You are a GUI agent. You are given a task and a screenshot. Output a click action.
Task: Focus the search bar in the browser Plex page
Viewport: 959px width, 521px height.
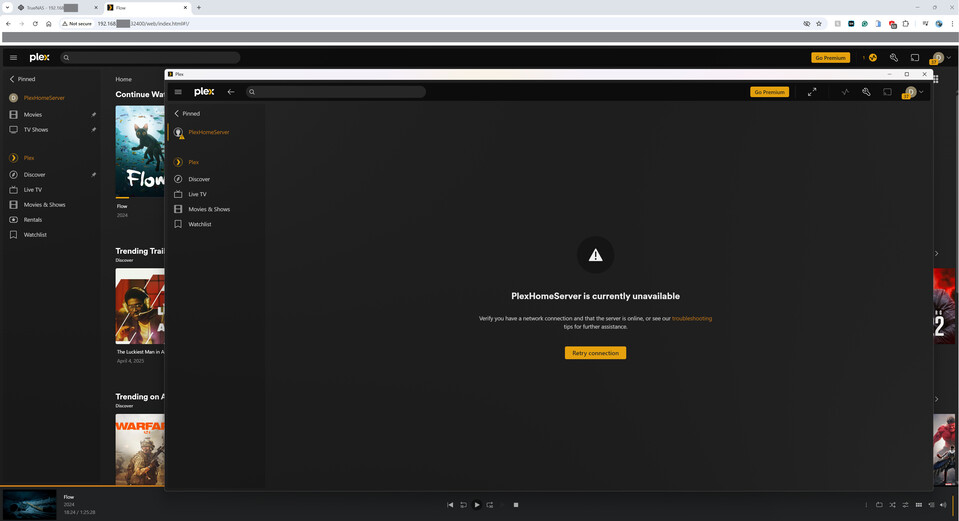click(150, 57)
